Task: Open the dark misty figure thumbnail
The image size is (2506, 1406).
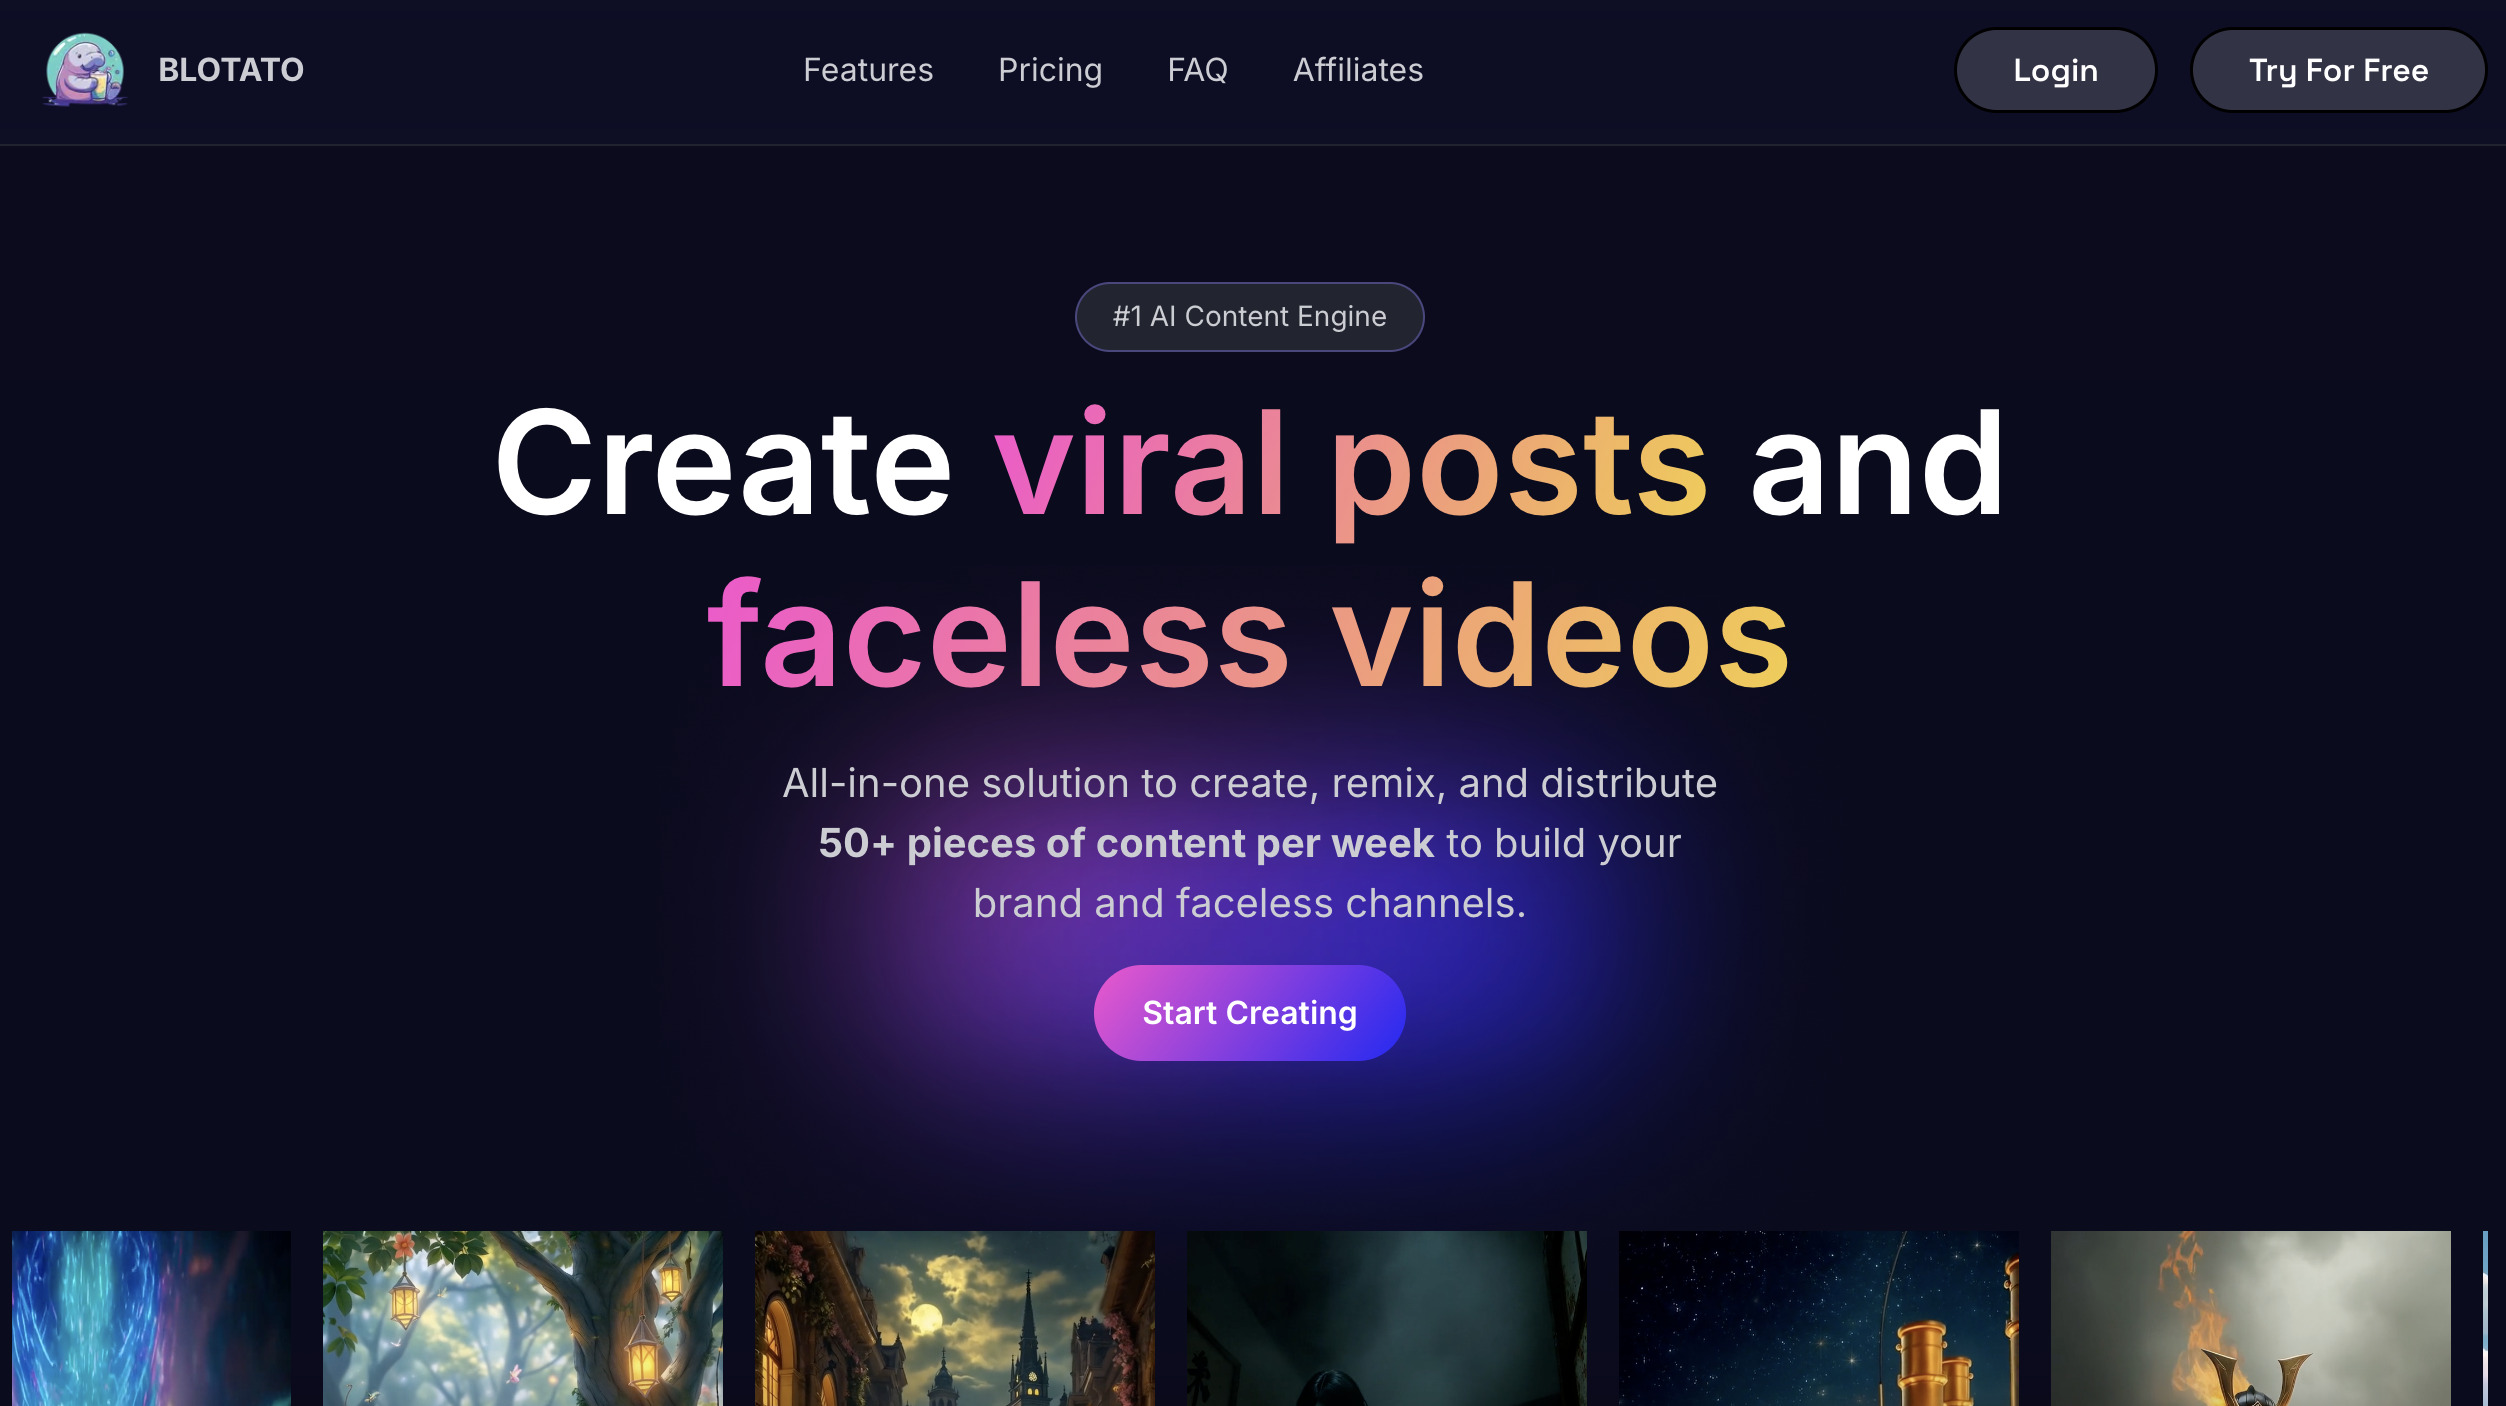Action: (1386, 1318)
